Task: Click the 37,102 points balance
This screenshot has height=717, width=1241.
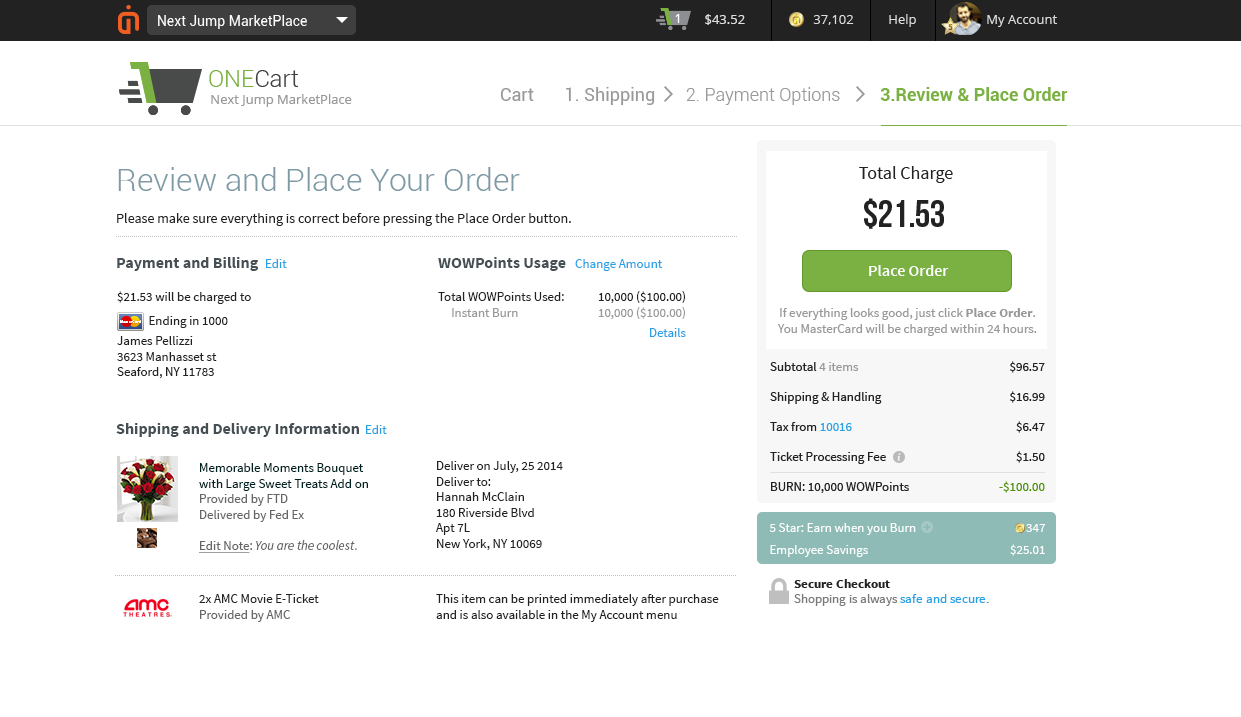Action: [x=833, y=19]
